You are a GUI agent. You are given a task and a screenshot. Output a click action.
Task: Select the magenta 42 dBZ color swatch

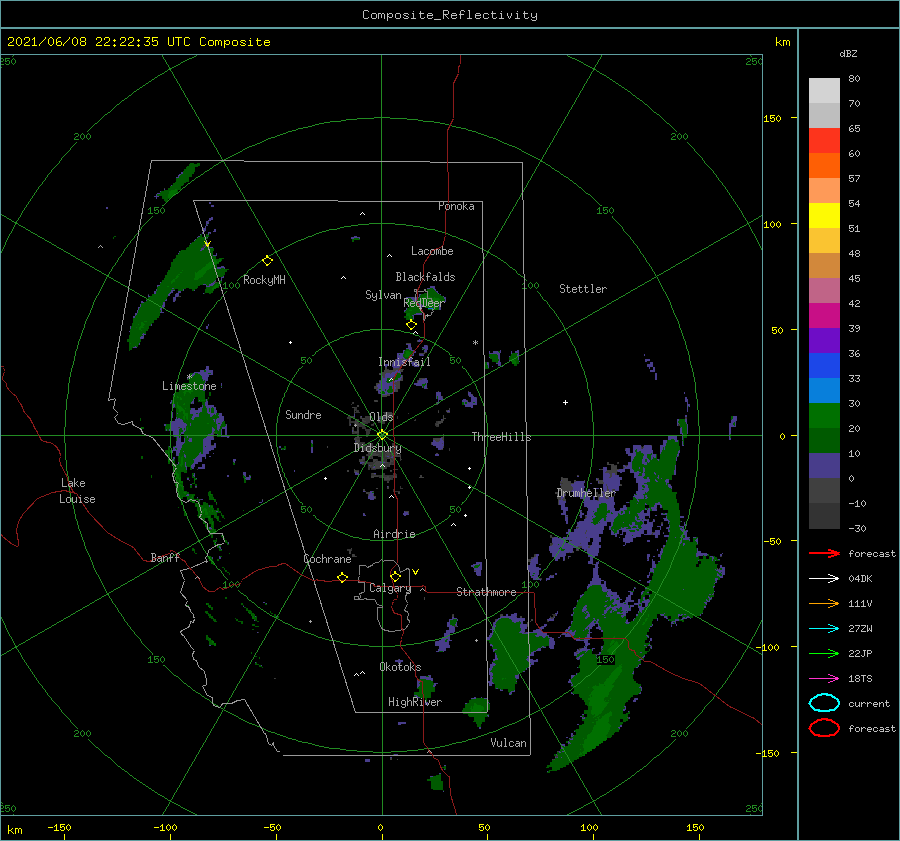coord(824,315)
